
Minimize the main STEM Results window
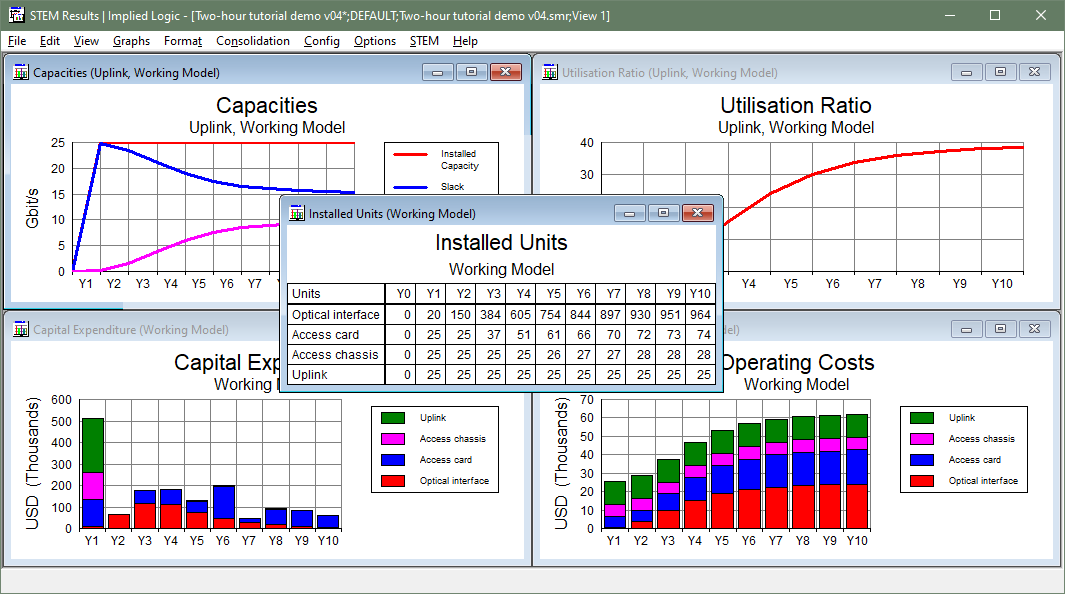click(950, 15)
